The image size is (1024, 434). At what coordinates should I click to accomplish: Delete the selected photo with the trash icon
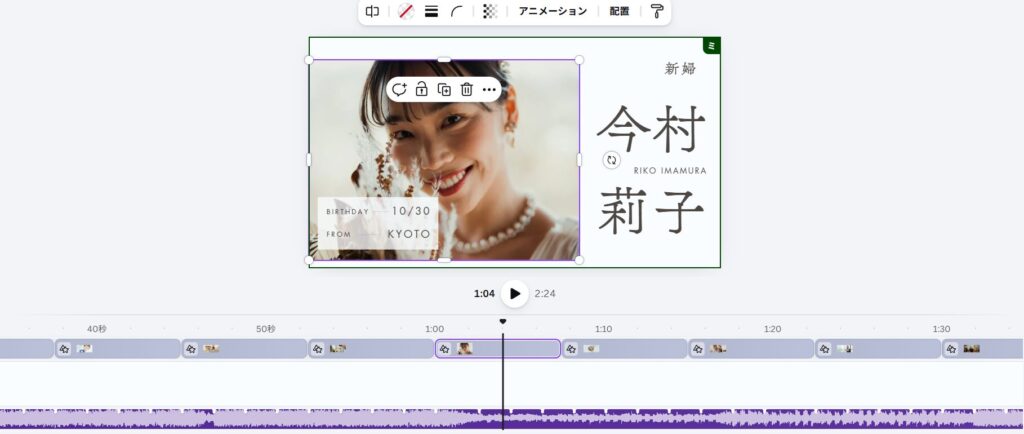click(466, 89)
